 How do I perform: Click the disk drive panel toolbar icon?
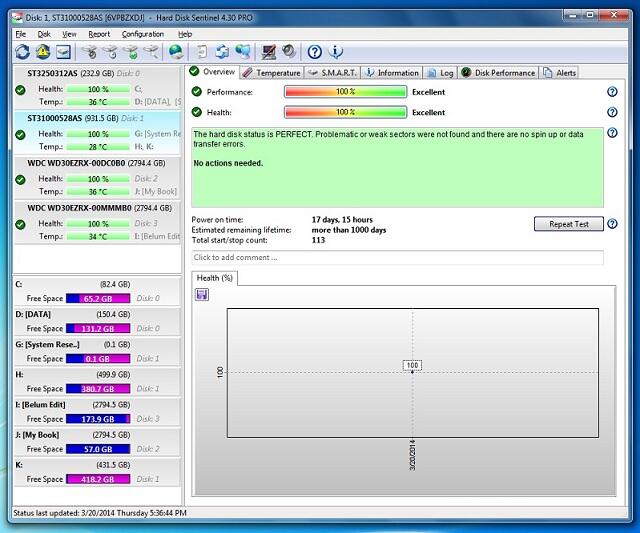point(63,52)
